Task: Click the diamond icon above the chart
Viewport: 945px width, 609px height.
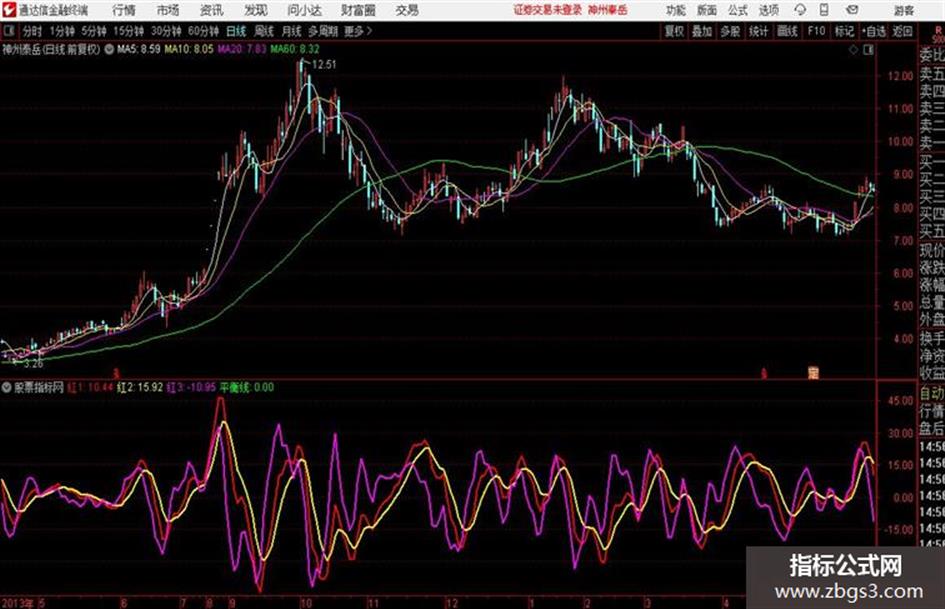Action: 853,50
